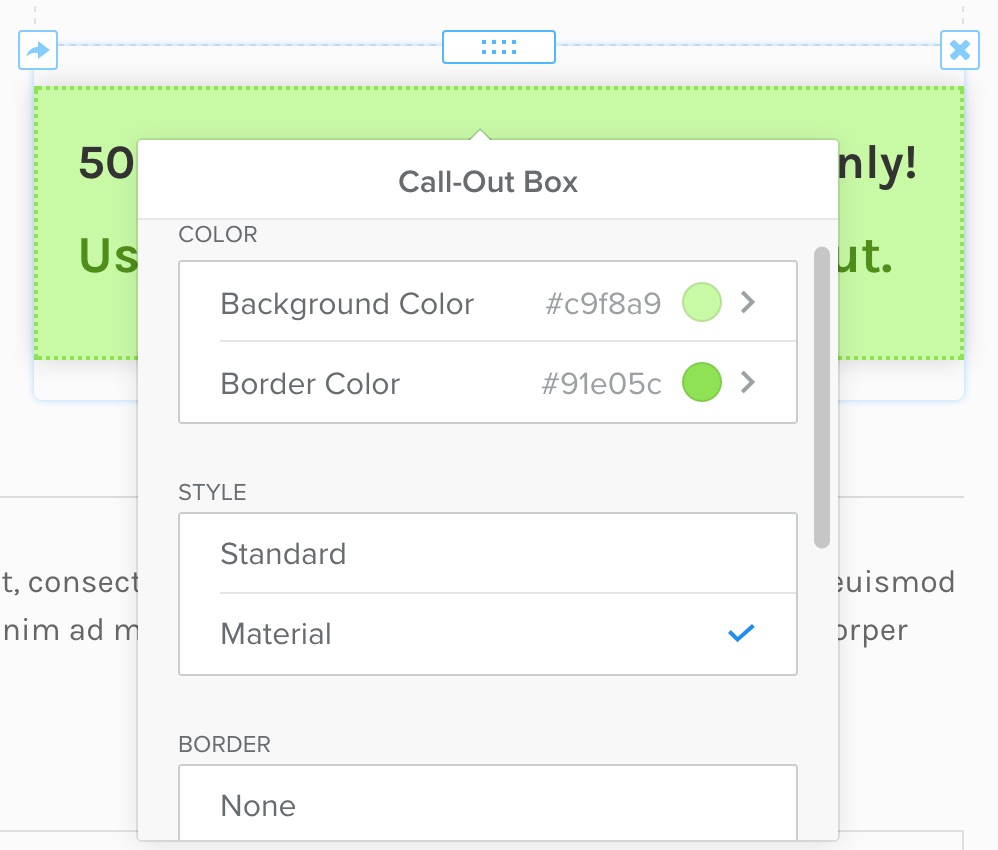Click the blue checkmark beside Material
Image resolution: width=998 pixels, height=850 pixels.
click(x=740, y=632)
